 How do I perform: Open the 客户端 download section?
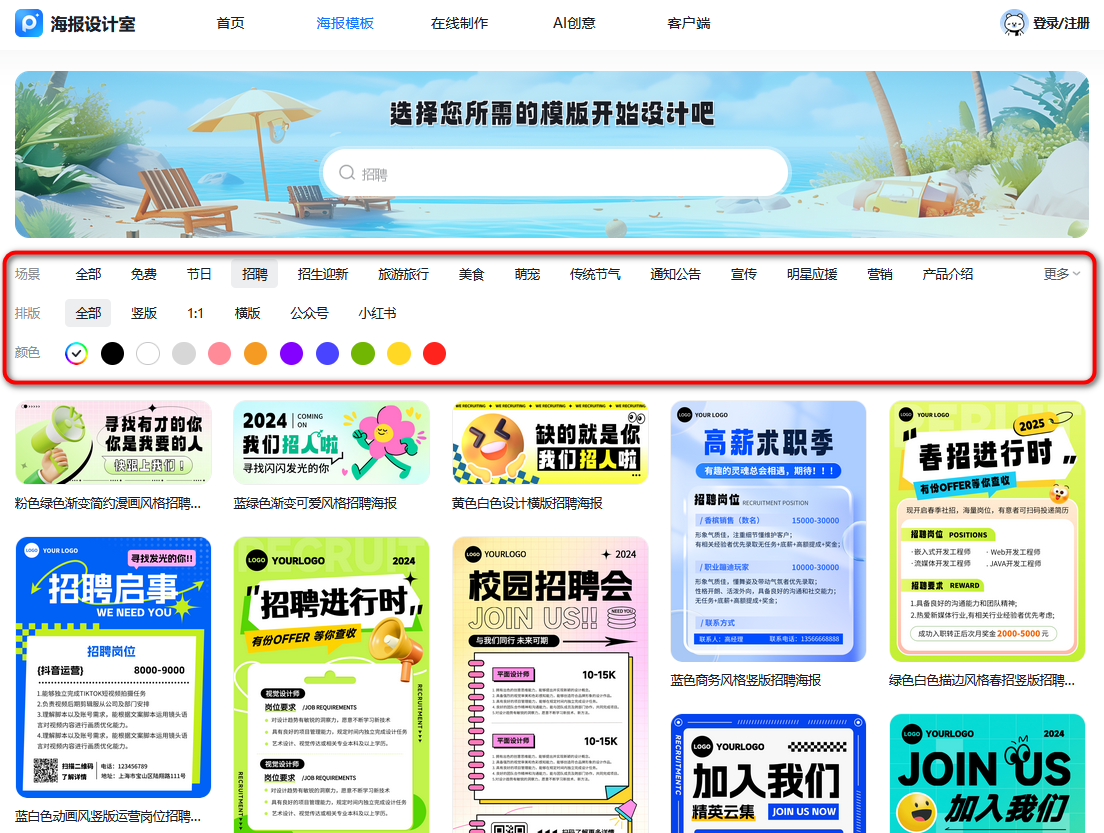coord(688,22)
